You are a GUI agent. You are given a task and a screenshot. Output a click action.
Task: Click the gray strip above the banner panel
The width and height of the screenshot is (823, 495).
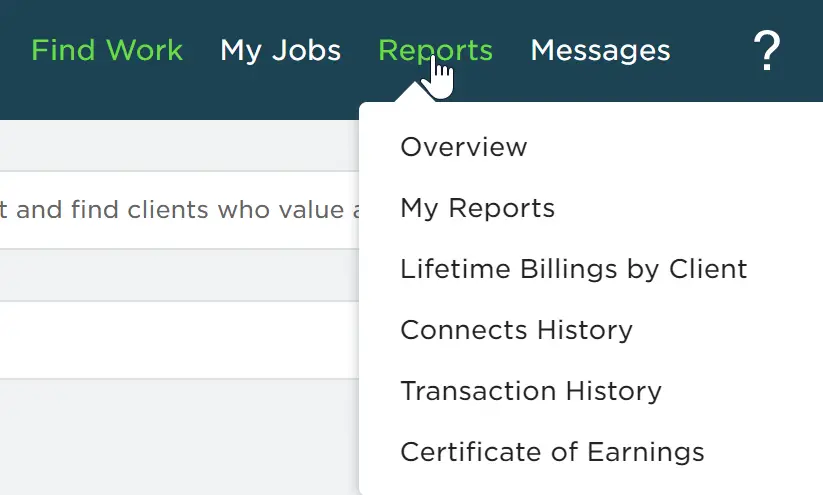[x=180, y=145]
